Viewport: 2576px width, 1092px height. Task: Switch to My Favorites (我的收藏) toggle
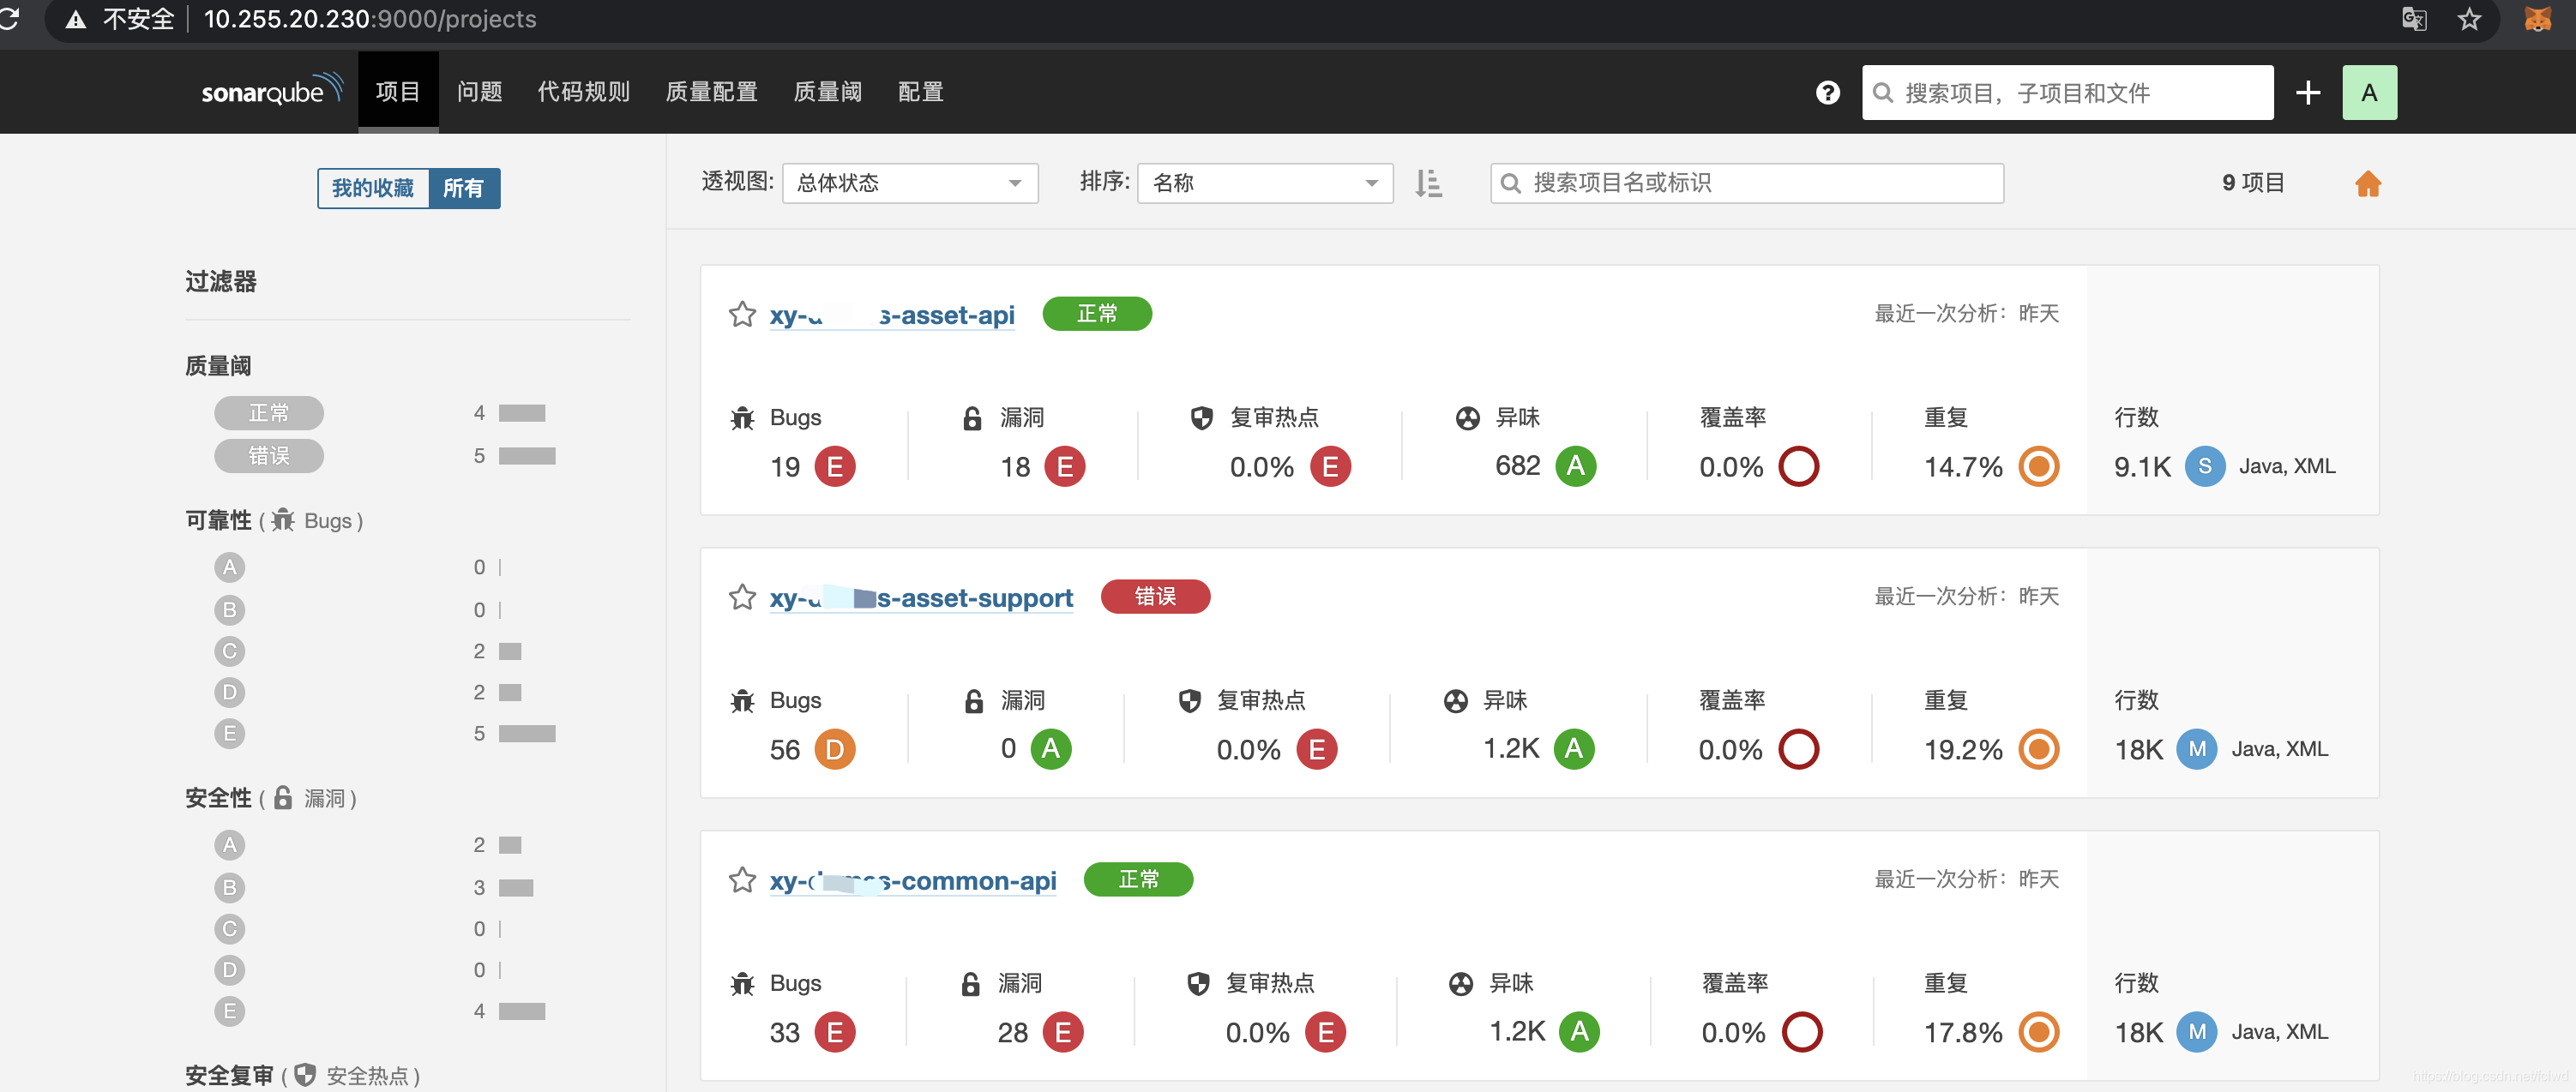tap(373, 188)
